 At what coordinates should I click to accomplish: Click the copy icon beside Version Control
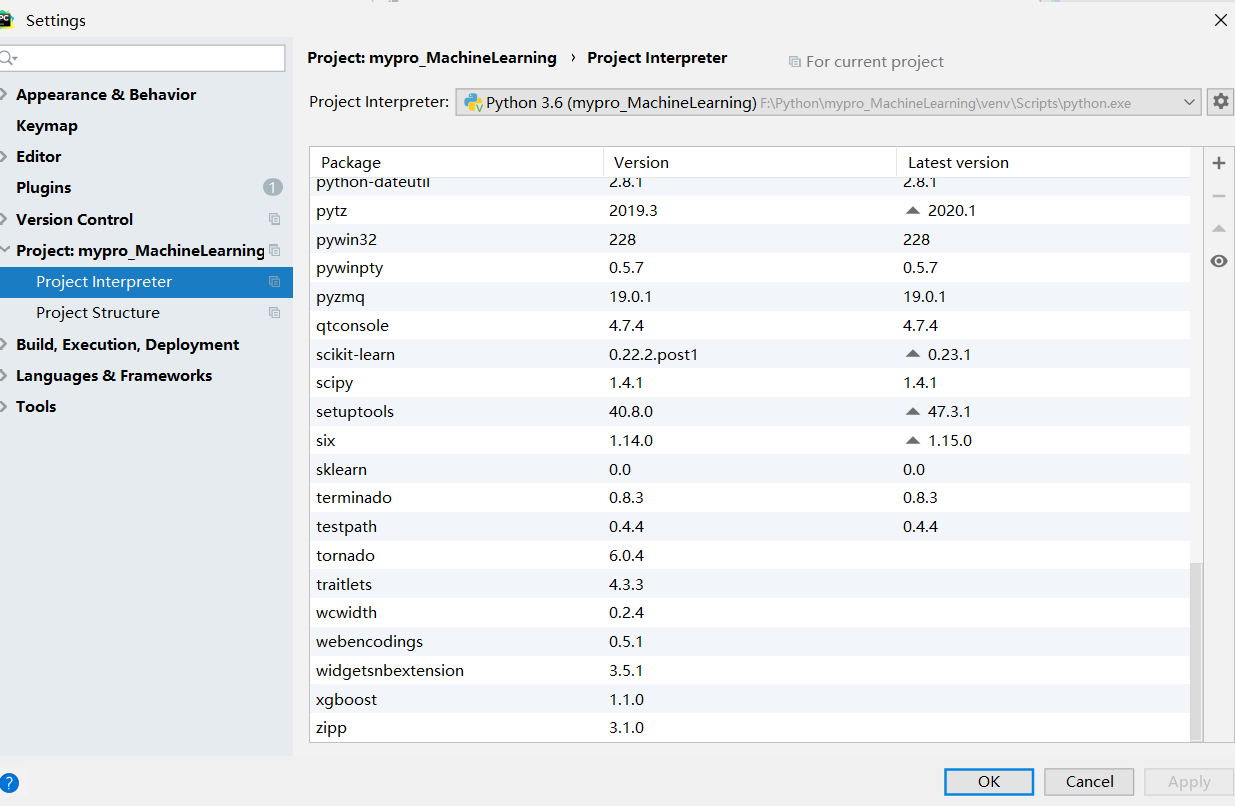274,219
